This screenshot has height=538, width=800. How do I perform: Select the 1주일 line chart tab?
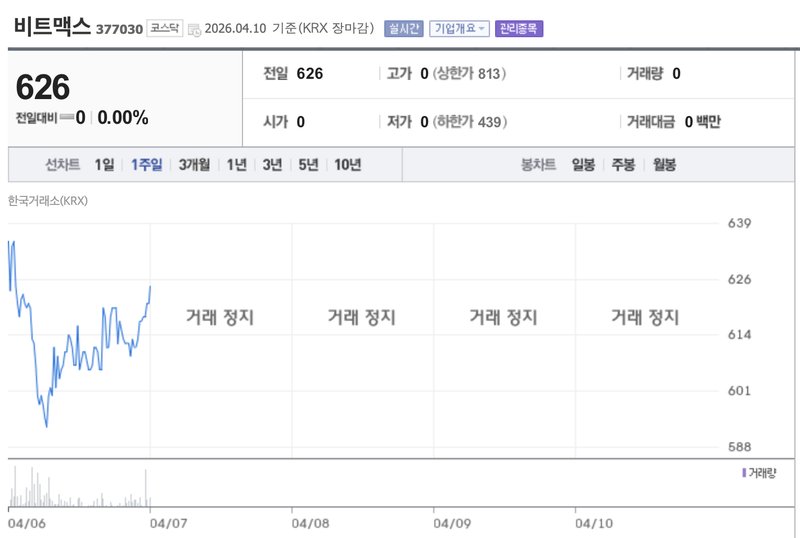click(x=146, y=165)
